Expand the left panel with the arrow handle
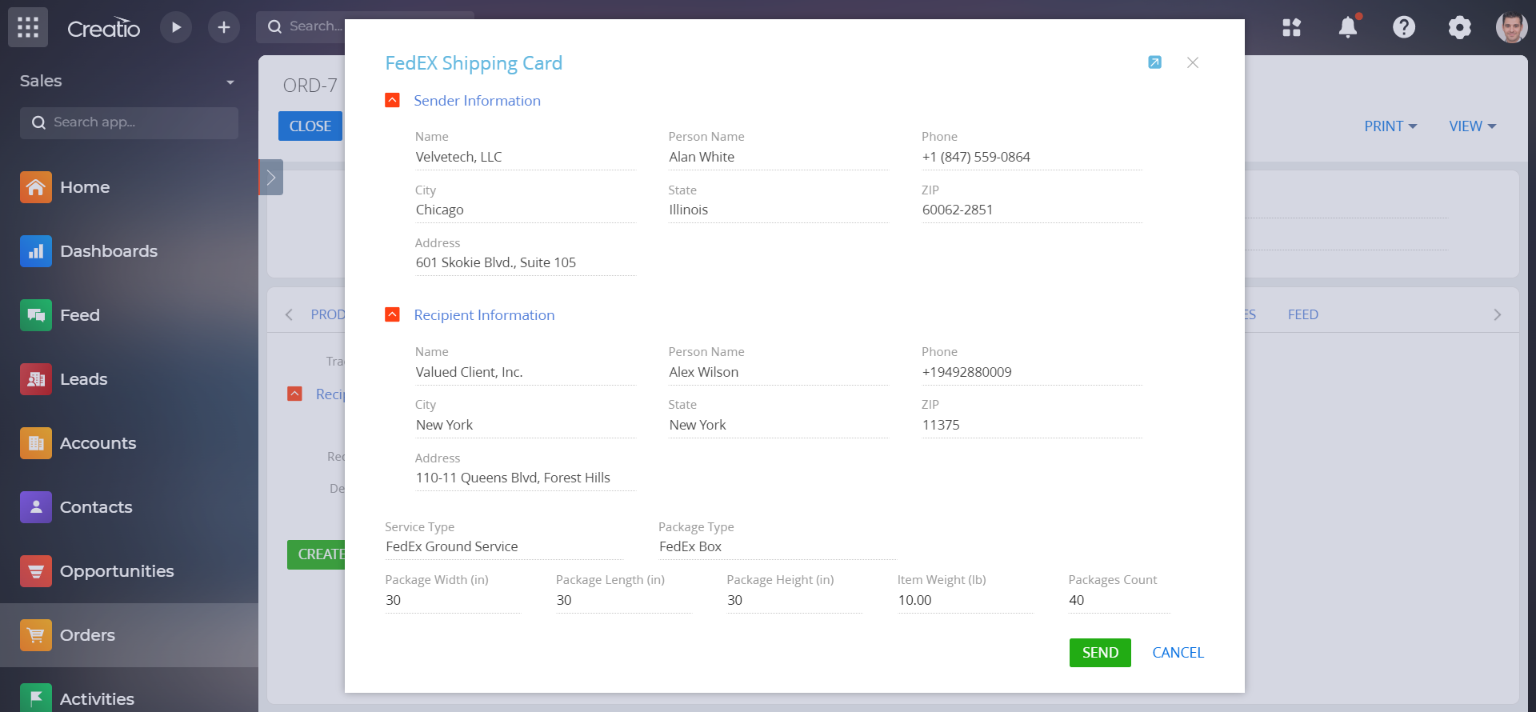The width and height of the screenshot is (1536, 712). (270, 177)
